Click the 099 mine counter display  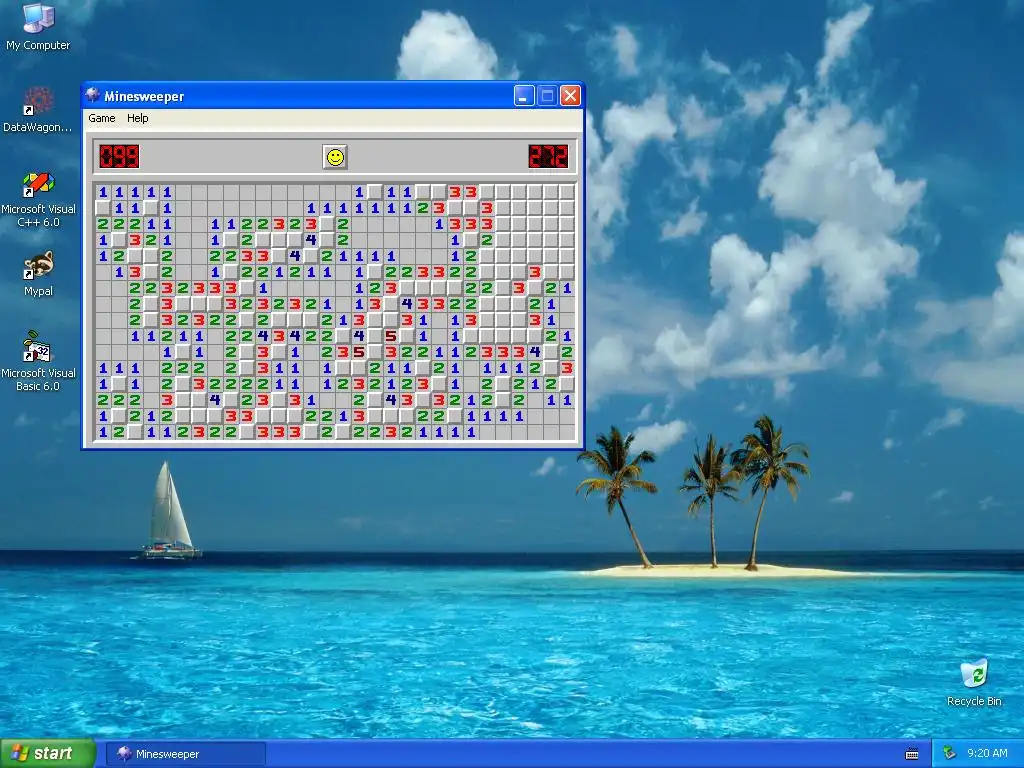pyautogui.click(x=119, y=157)
